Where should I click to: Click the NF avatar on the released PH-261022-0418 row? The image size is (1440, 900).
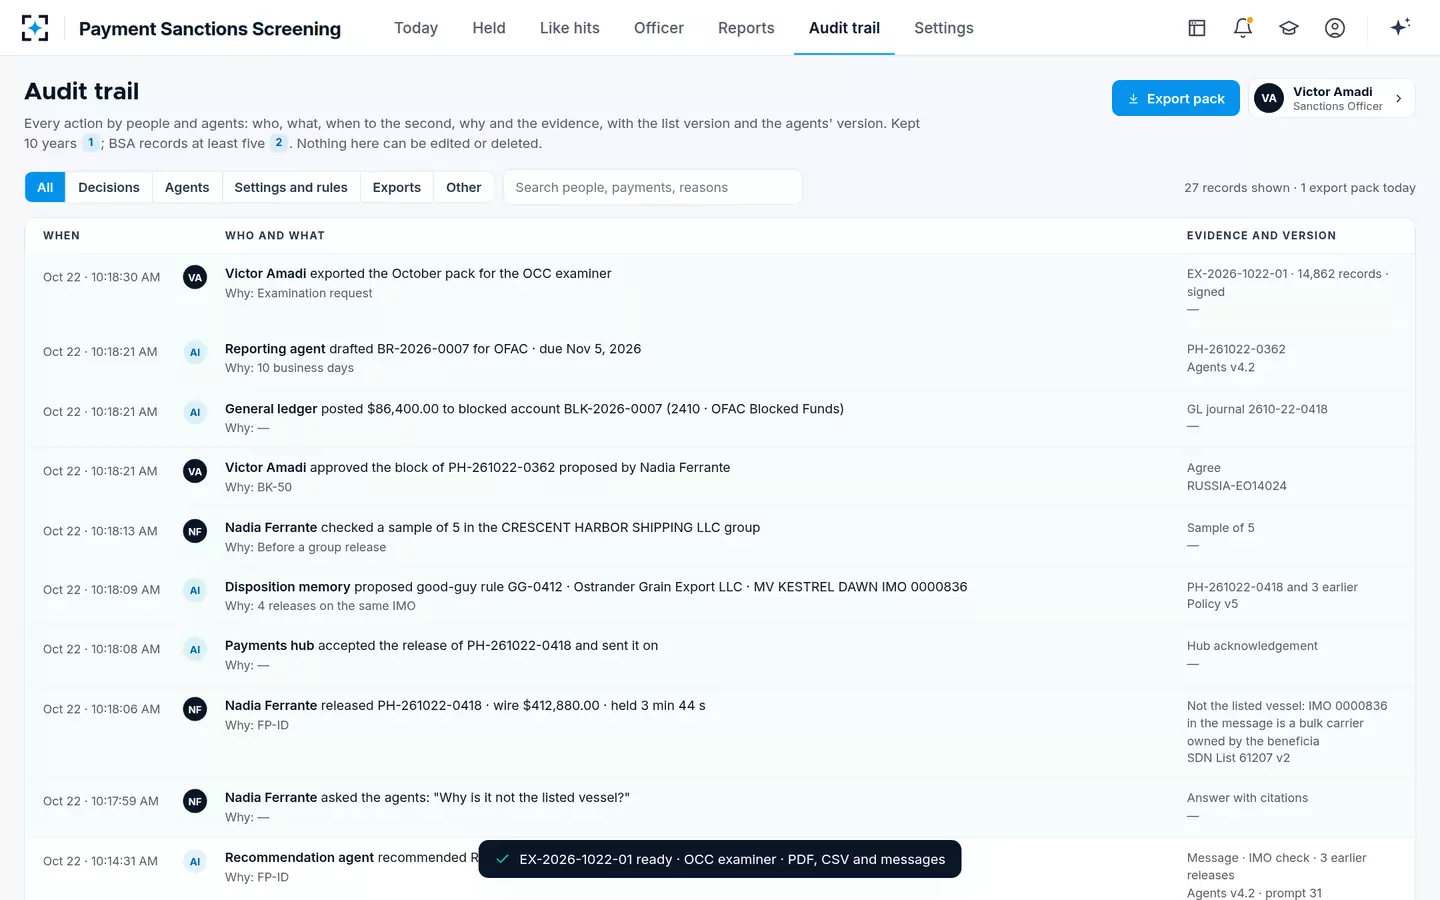point(195,709)
